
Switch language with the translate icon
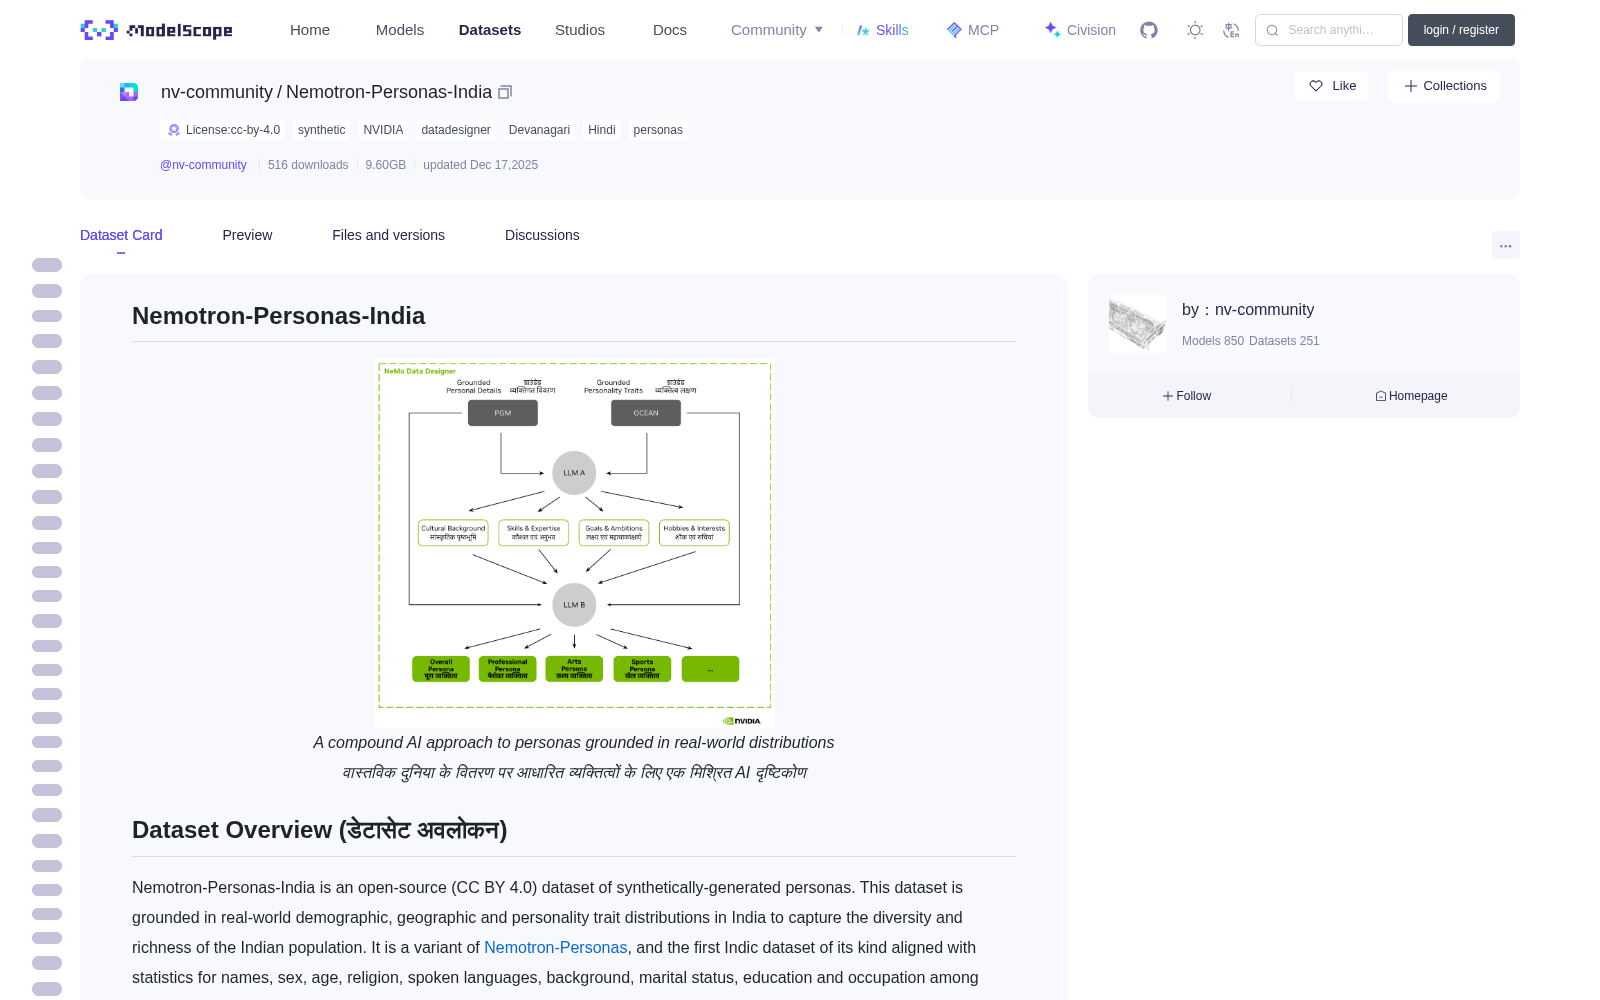pos(1232,30)
